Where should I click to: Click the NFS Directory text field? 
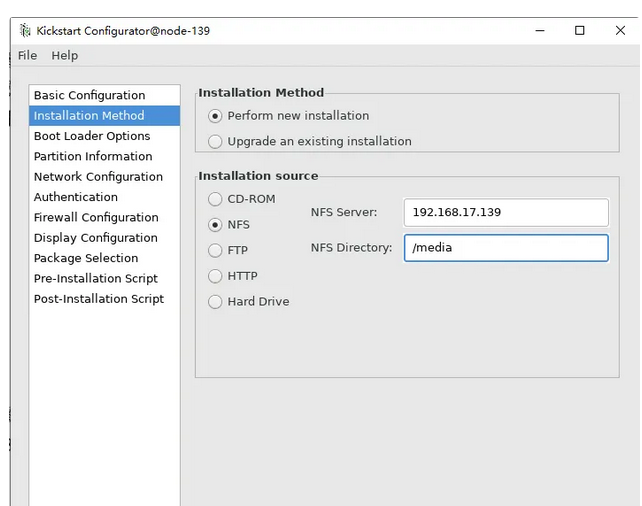click(x=506, y=247)
